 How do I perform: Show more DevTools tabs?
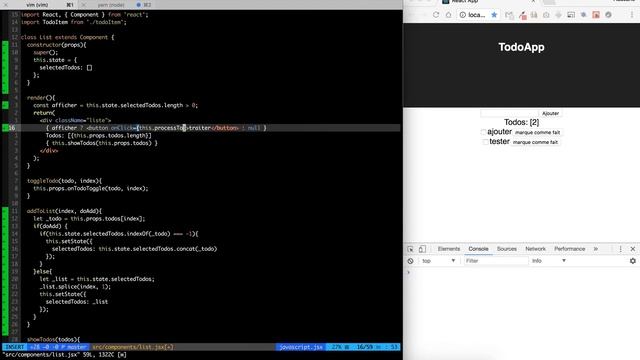[x=596, y=249]
